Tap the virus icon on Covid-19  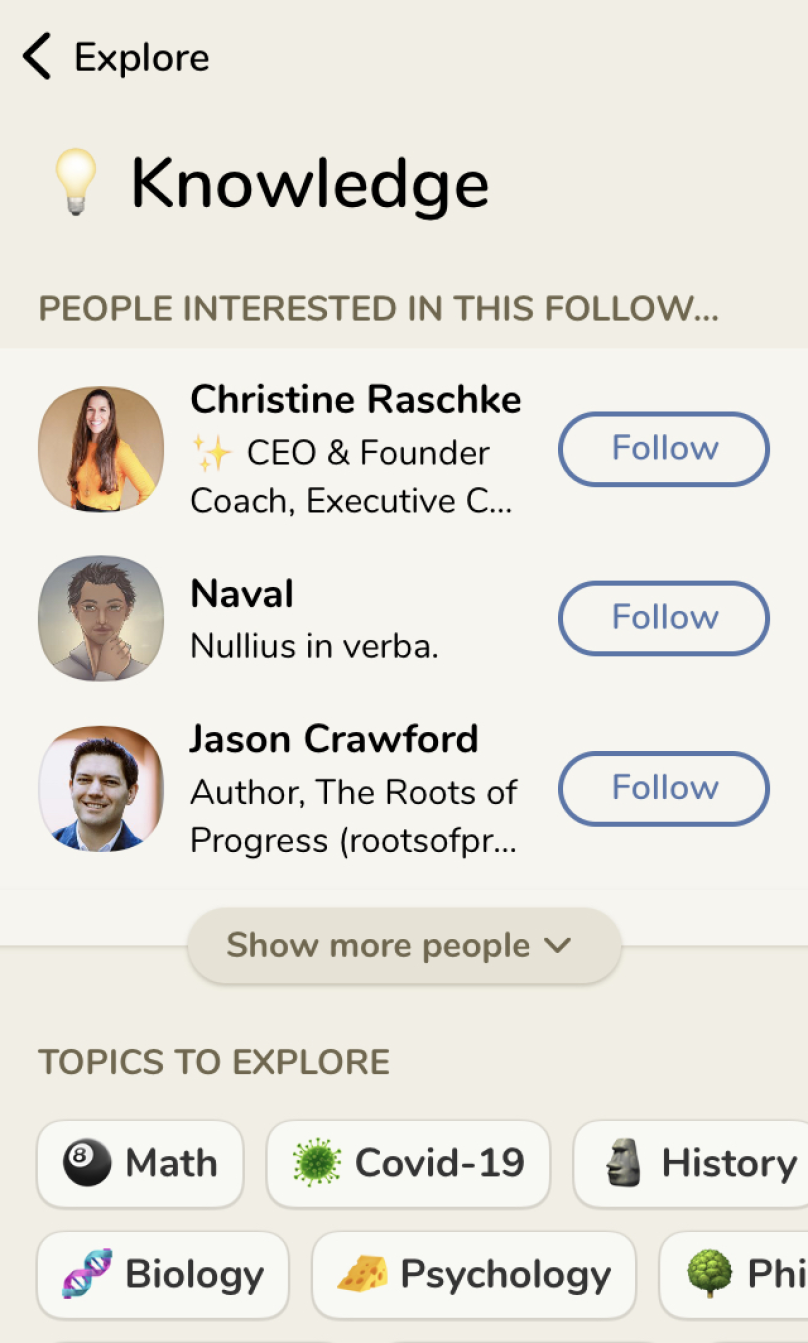tap(317, 1164)
